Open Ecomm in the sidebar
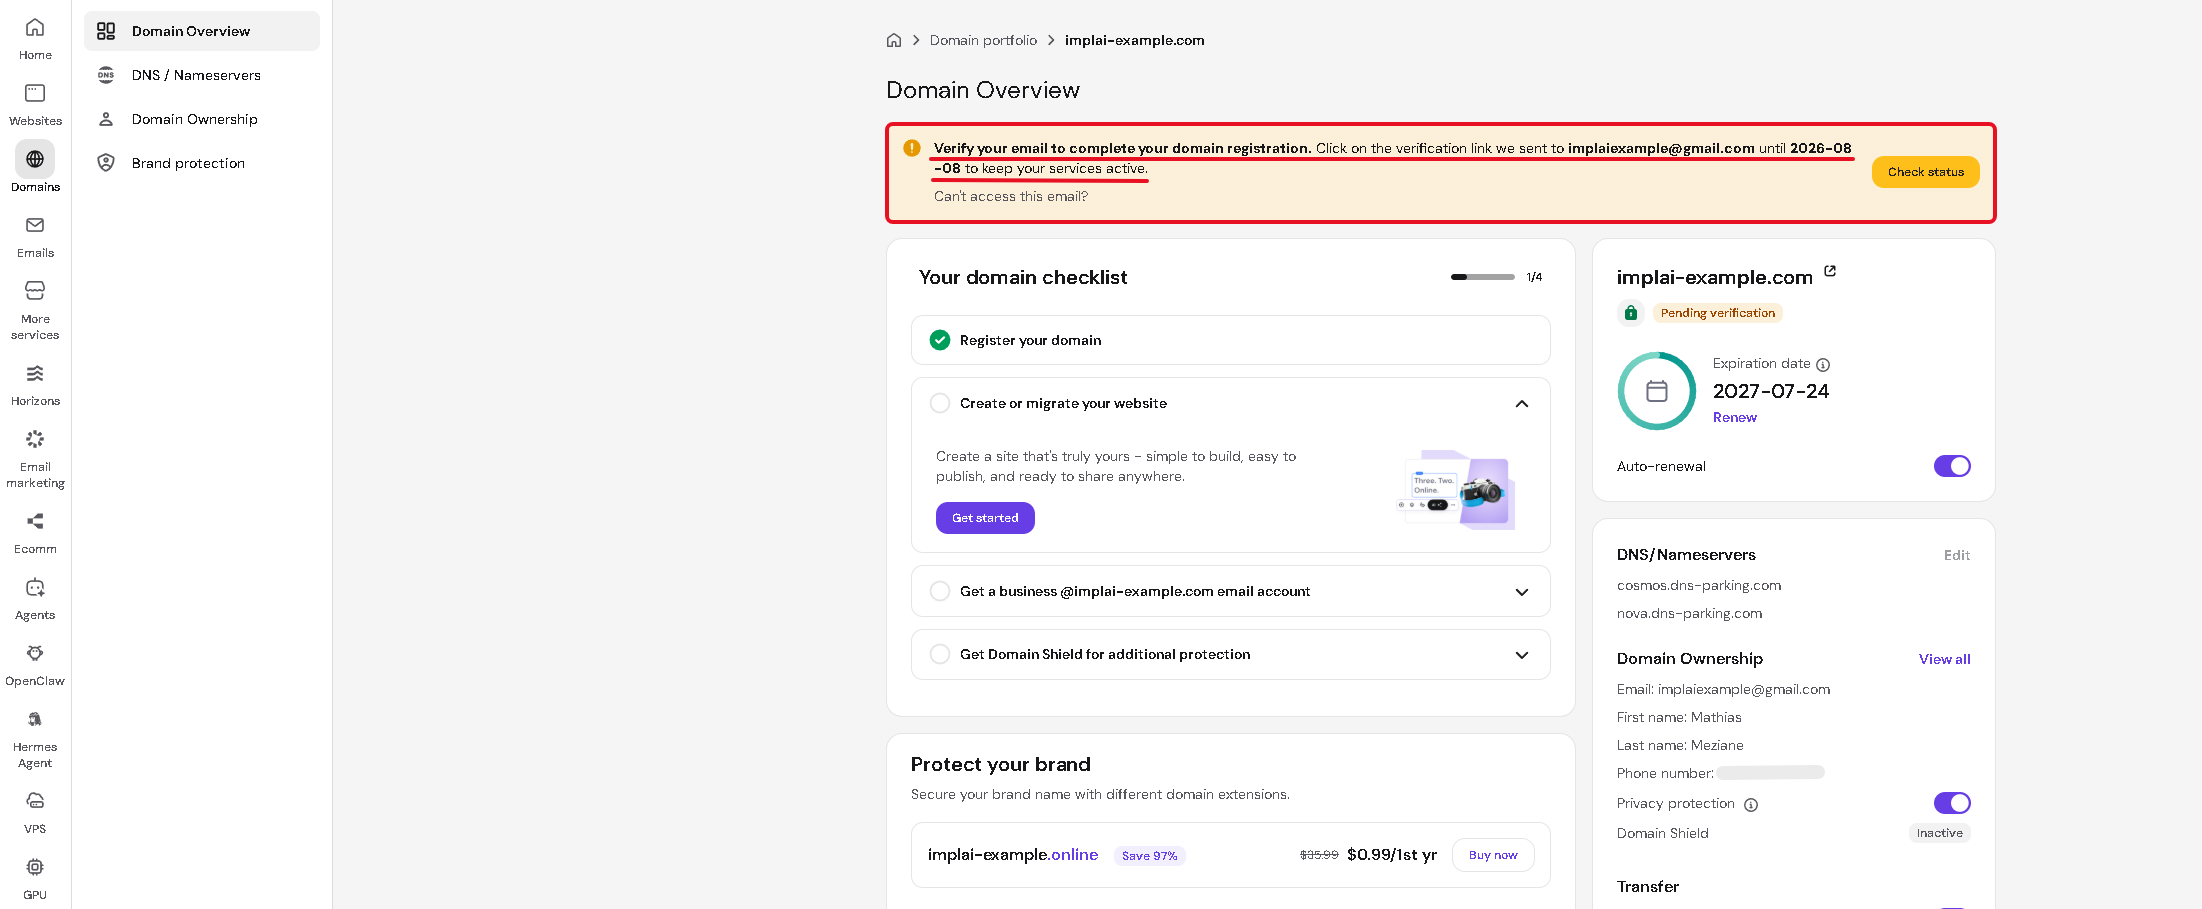The height and width of the screenshot is (909, 2202). (x=35, y=533)
